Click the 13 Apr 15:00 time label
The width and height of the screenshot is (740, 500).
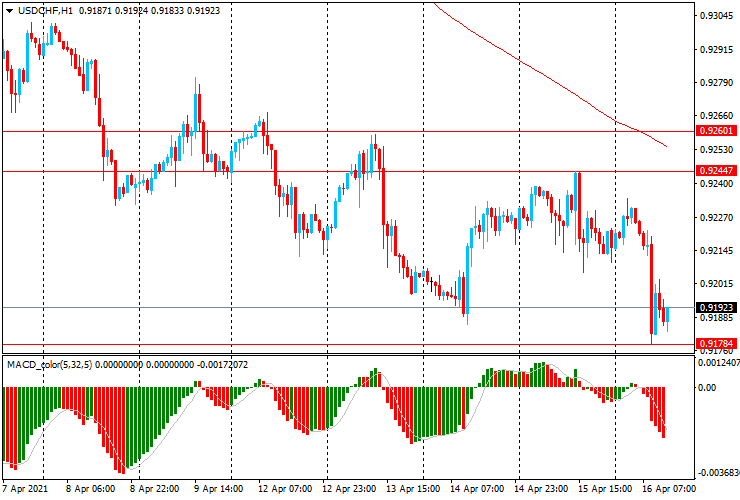click(x=415, y=490)
